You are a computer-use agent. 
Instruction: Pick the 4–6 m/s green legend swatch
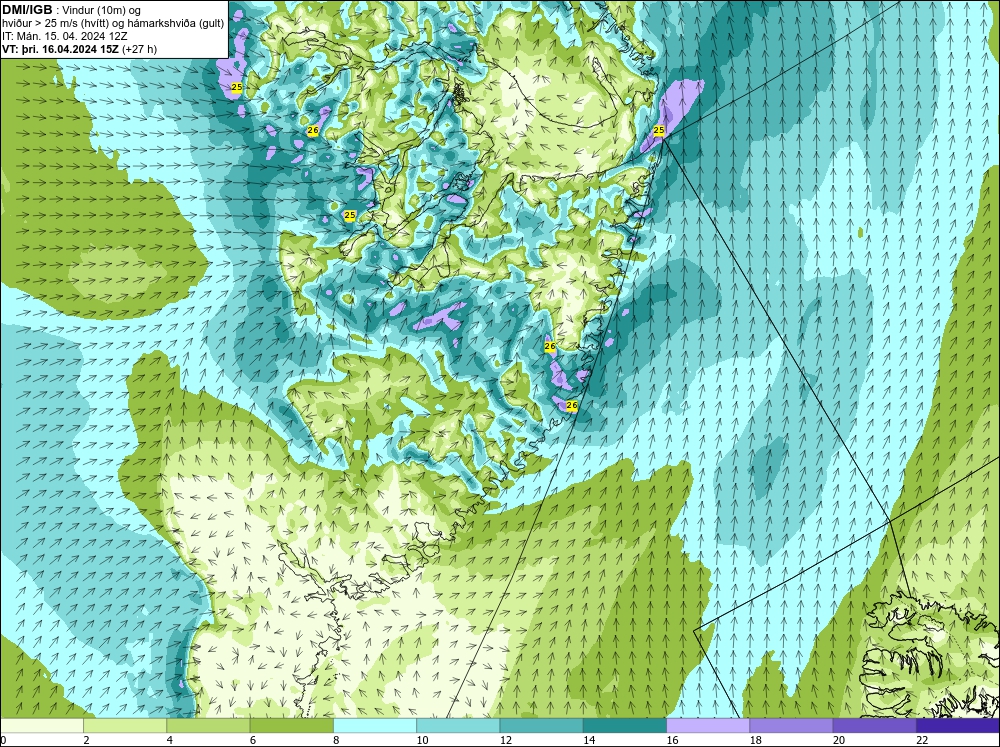pyautogui.click(x=208, y=725)
